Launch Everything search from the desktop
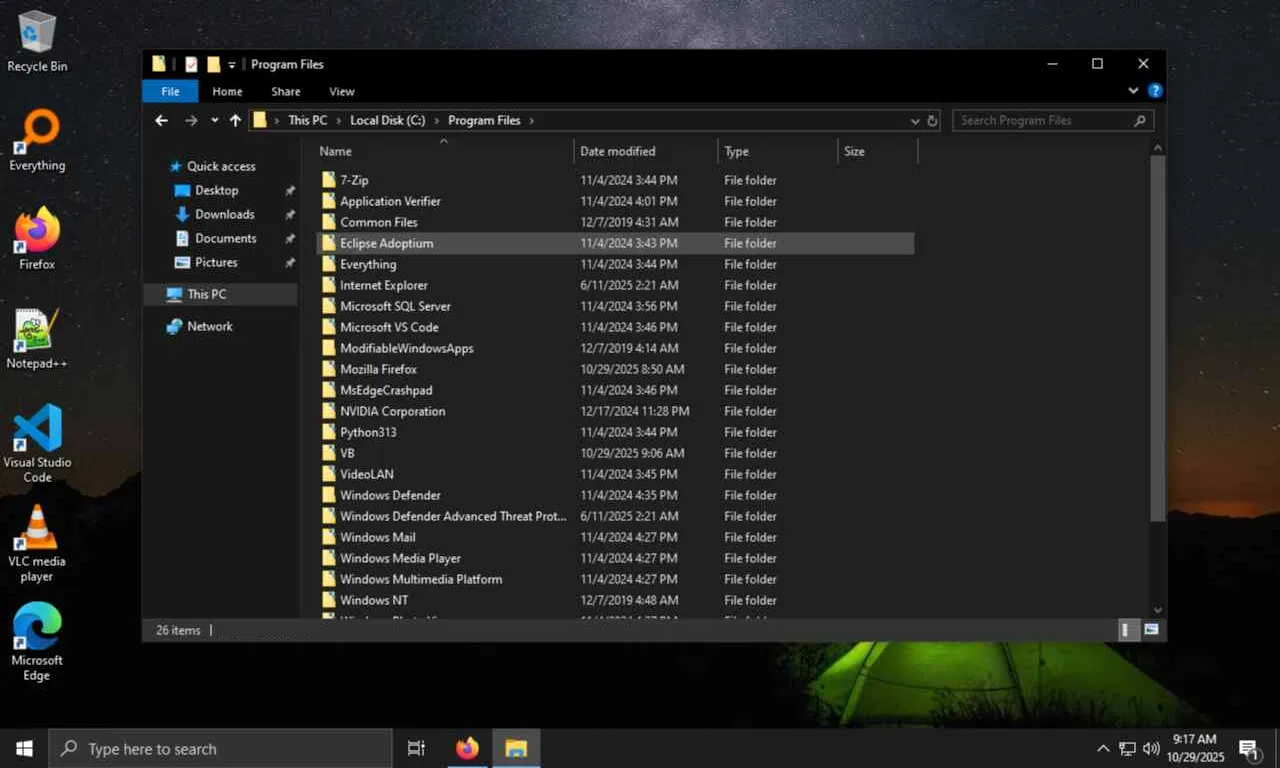 click(x=37, y=140)
